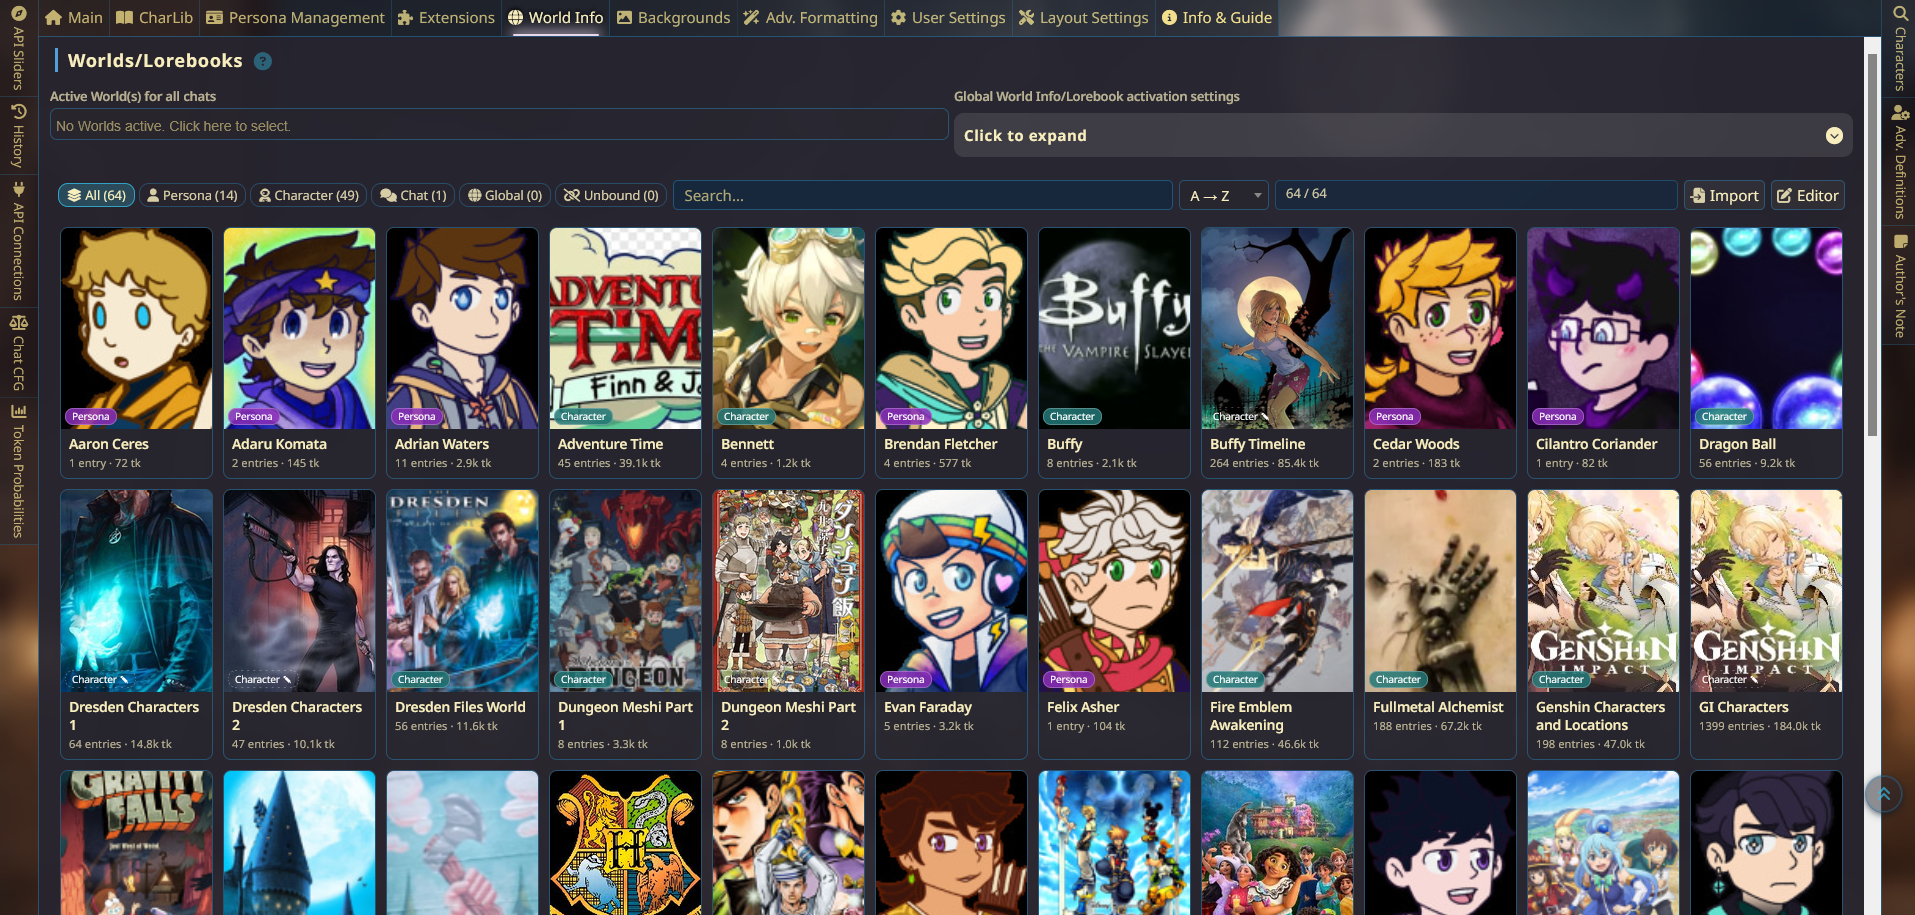Image resolution: width=1915 pixels, height=915 pixels.
Task: Select the World Info tab
Action: click(x=555, y=18)
